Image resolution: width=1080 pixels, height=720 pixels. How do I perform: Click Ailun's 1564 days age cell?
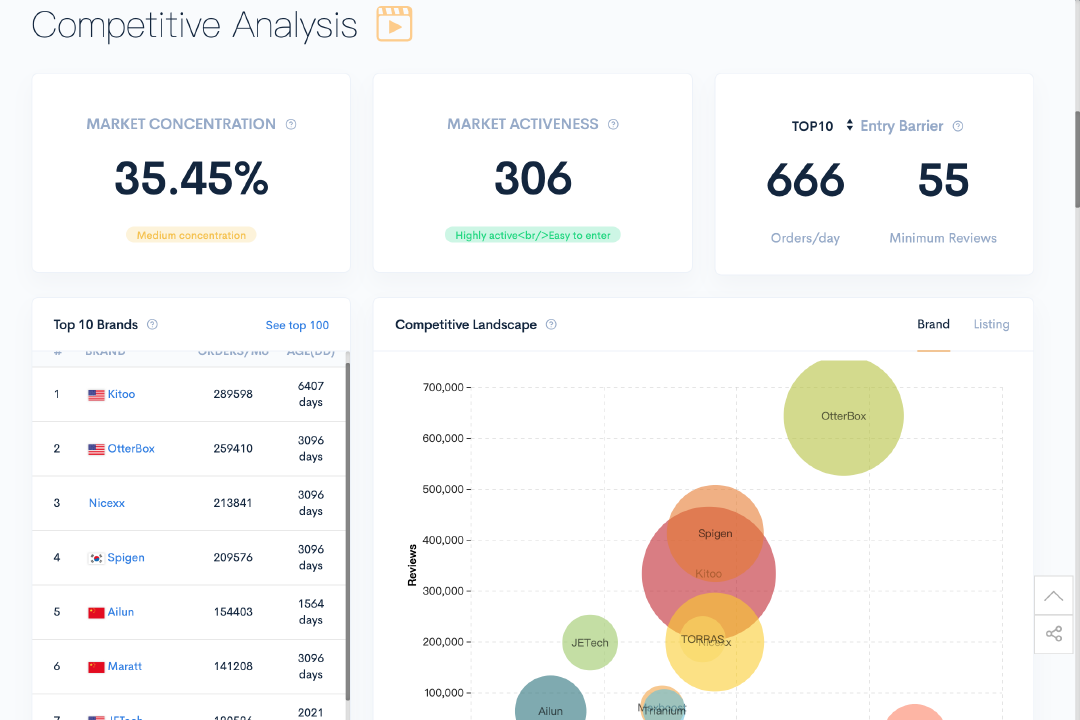pos(311,612)
